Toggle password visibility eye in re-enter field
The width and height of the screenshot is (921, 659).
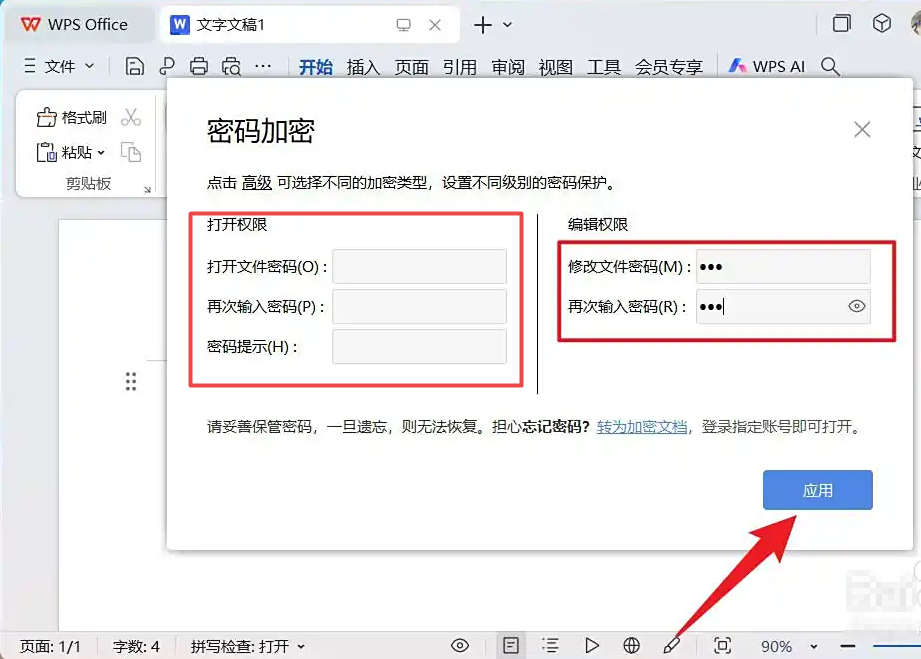tap(856, 307)
